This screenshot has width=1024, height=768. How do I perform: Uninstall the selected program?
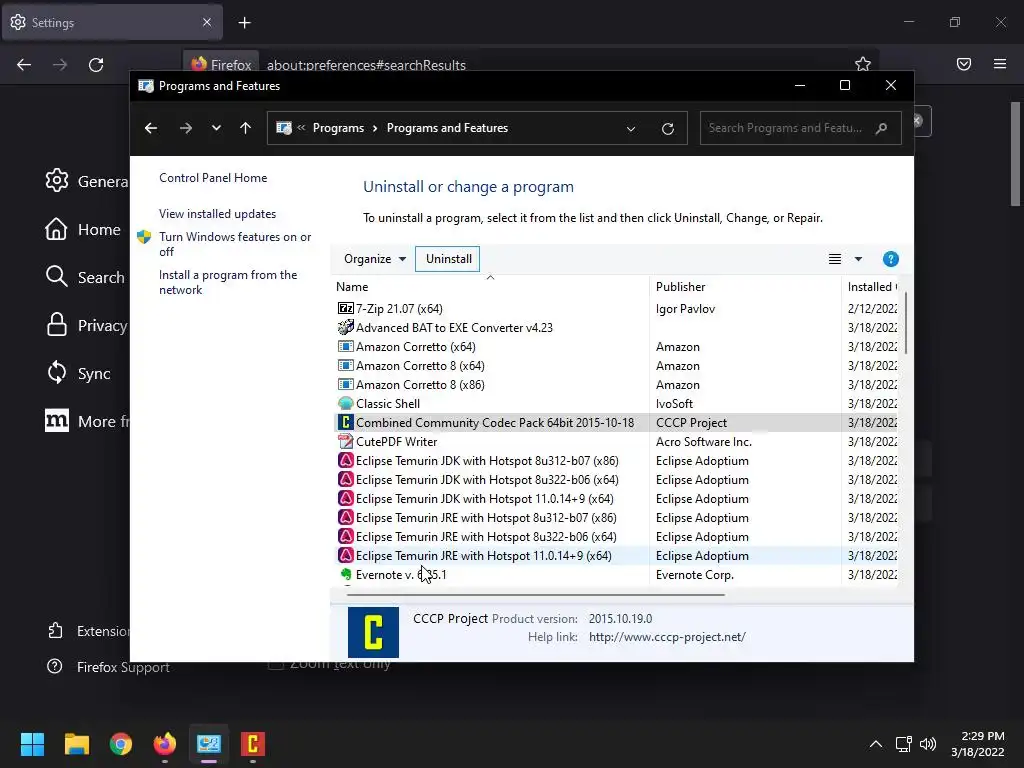coord(448,259)
